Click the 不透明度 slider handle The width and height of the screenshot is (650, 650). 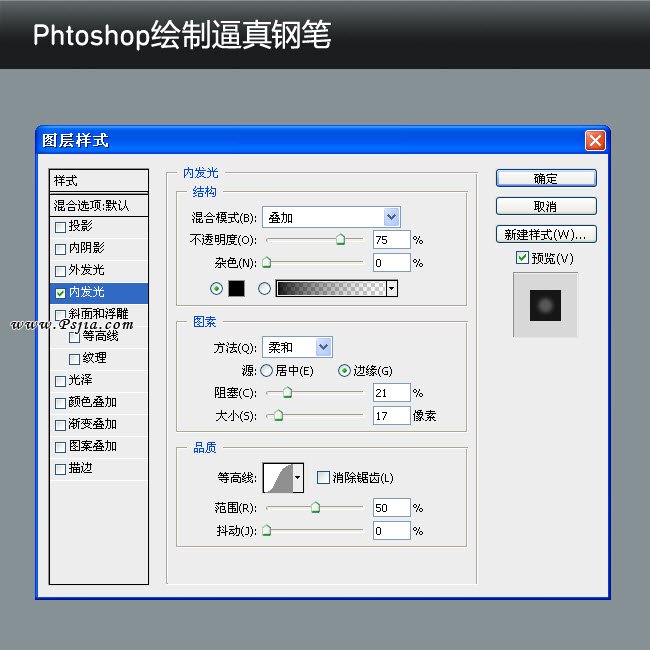tap(340, 239)
